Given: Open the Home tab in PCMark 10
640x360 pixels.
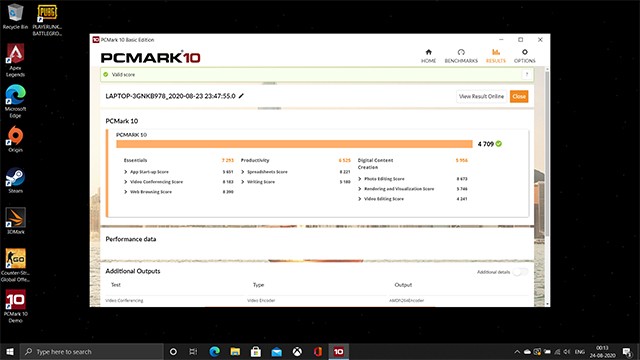Looking at the screenshot, I should coord(428,56).
